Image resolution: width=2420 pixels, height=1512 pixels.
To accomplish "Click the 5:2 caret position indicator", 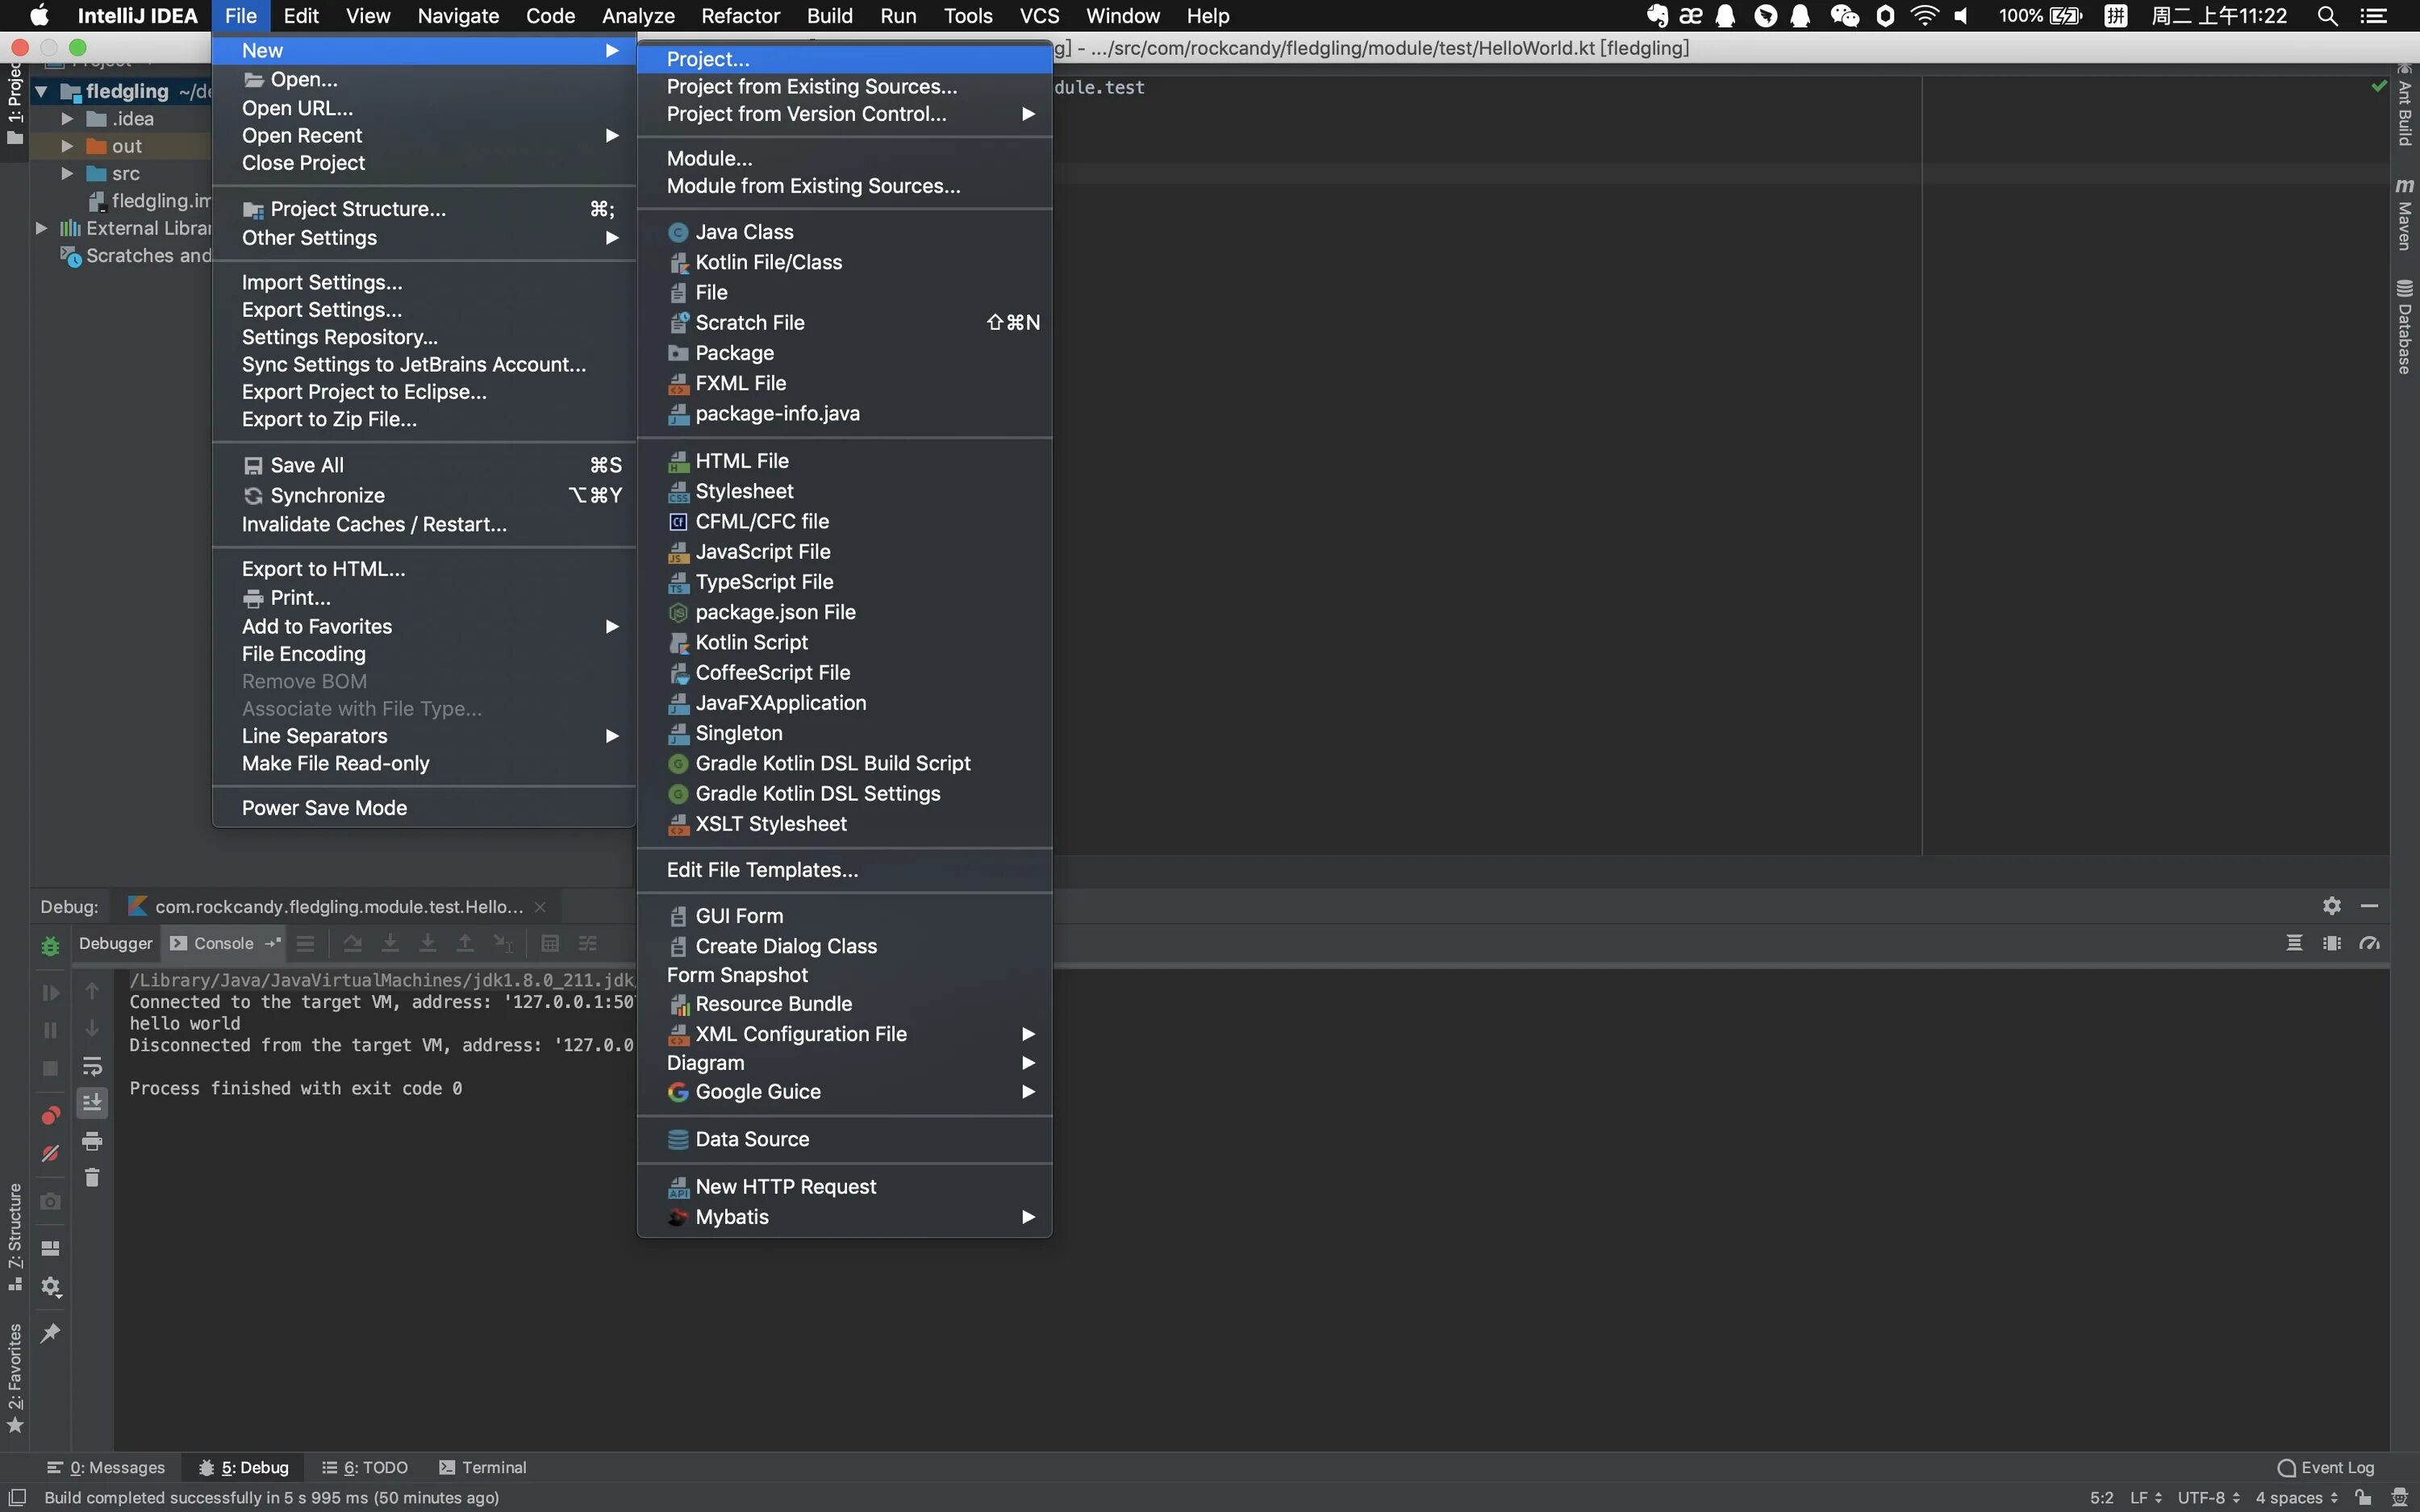I will [2101, 1497].
